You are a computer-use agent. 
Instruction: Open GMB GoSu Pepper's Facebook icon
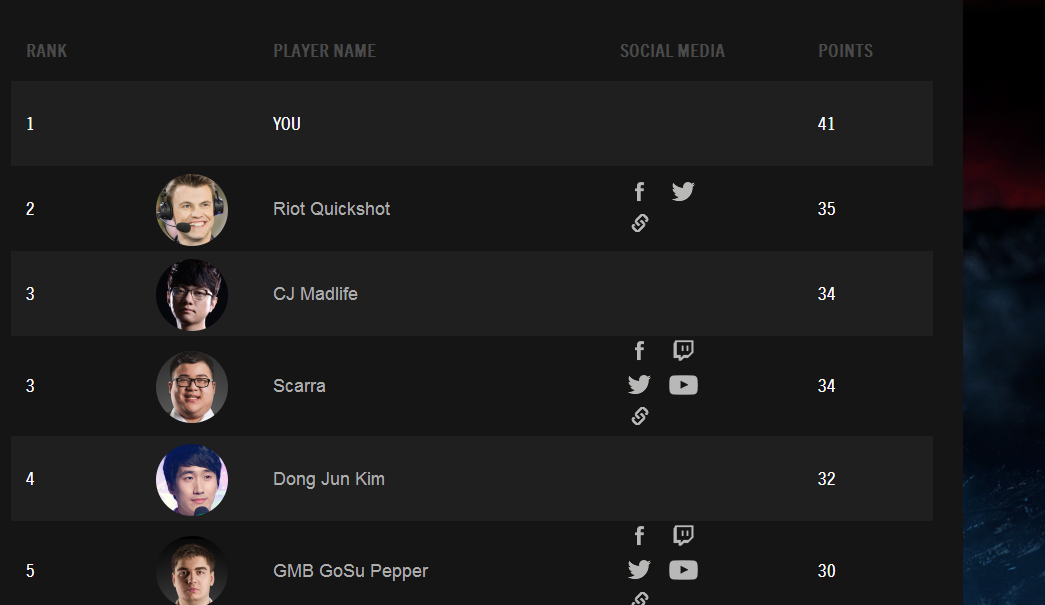[x=639, y=536]
